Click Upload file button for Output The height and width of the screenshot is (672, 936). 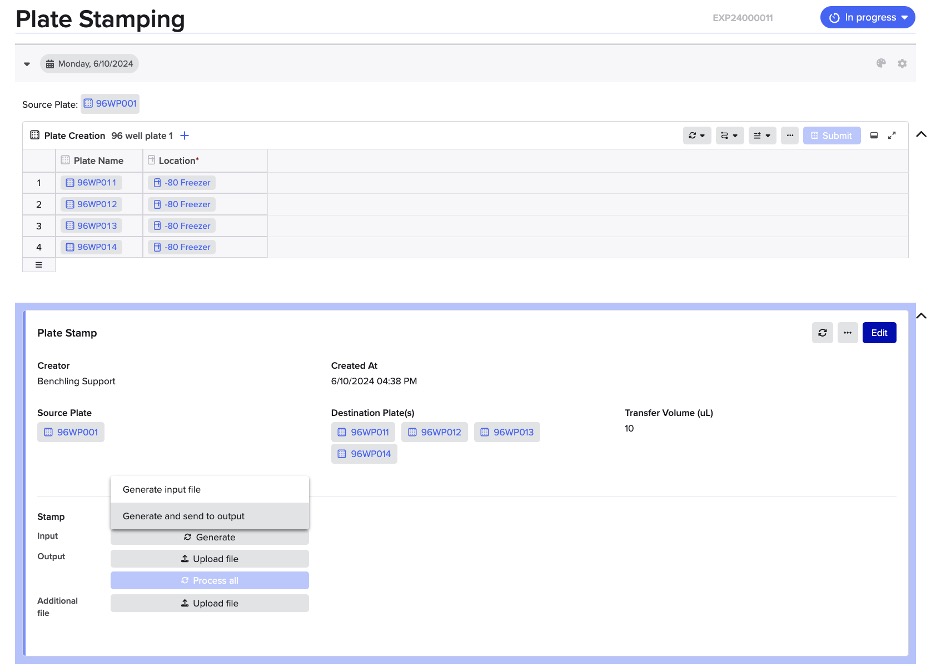pos(209,559)
